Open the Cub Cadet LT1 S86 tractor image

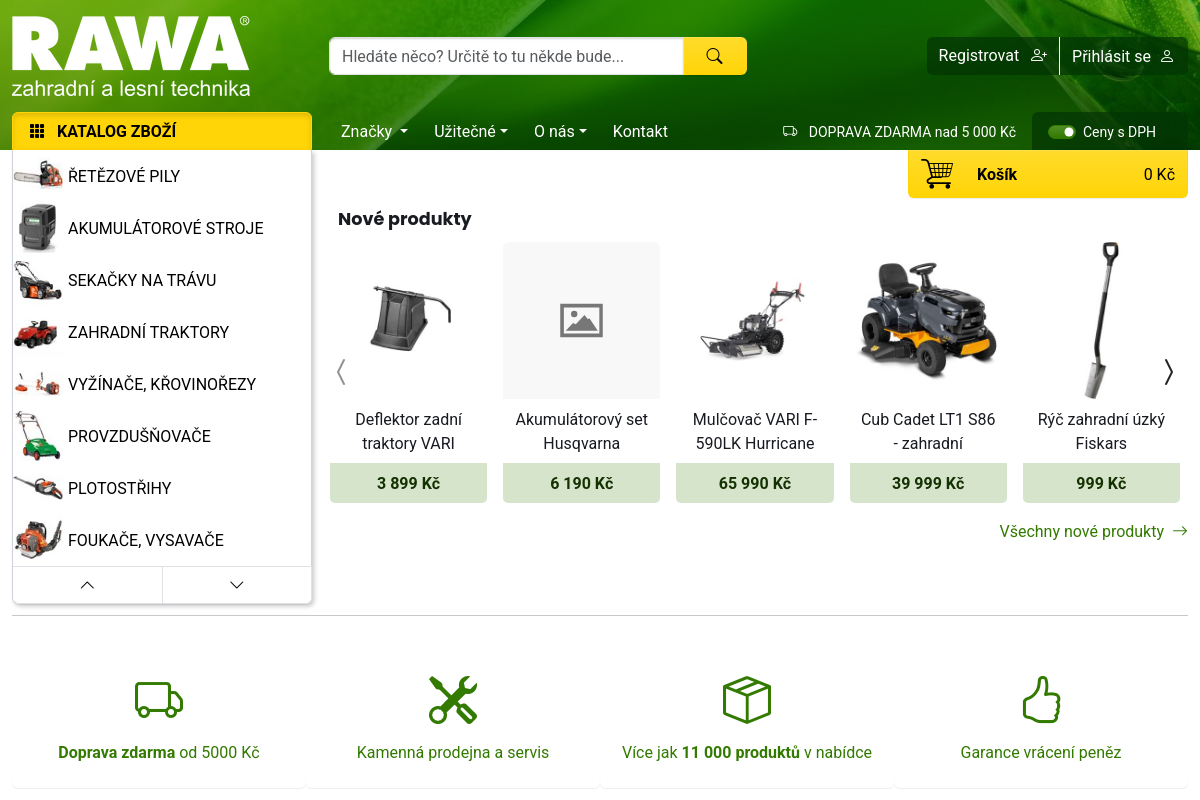(x=928, y=320)
